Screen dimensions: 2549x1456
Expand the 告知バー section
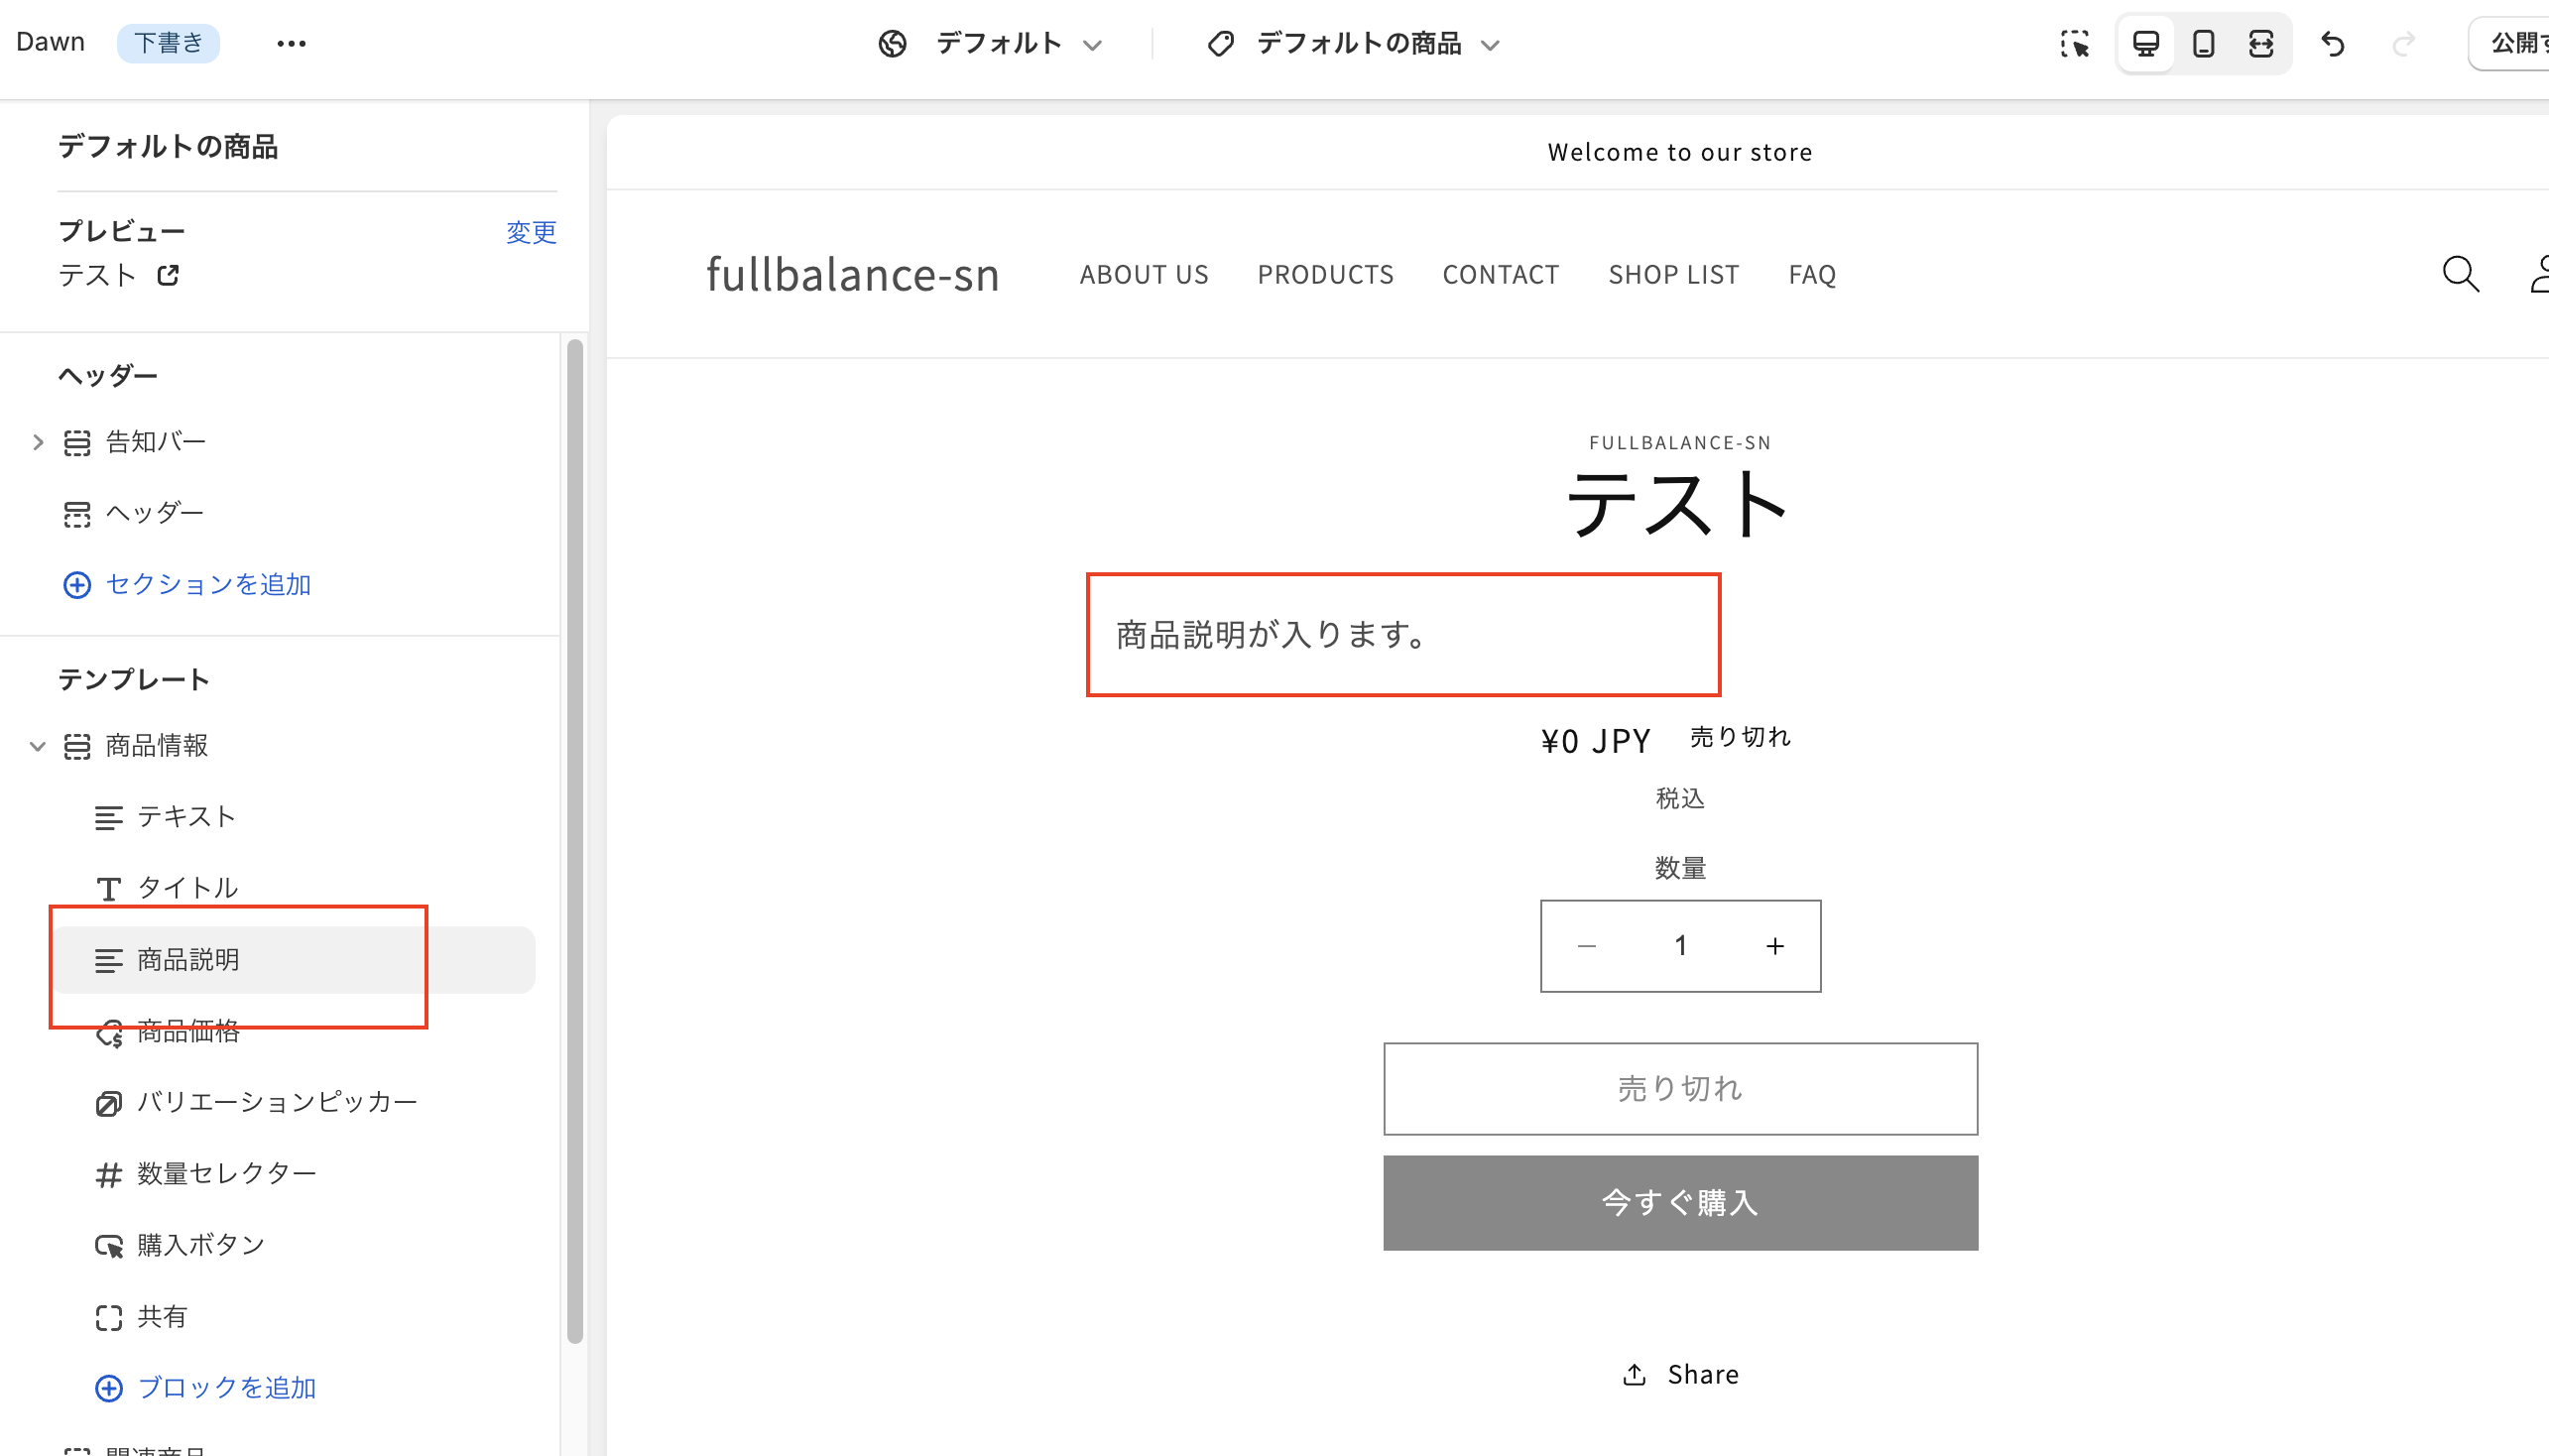(38, 442)
